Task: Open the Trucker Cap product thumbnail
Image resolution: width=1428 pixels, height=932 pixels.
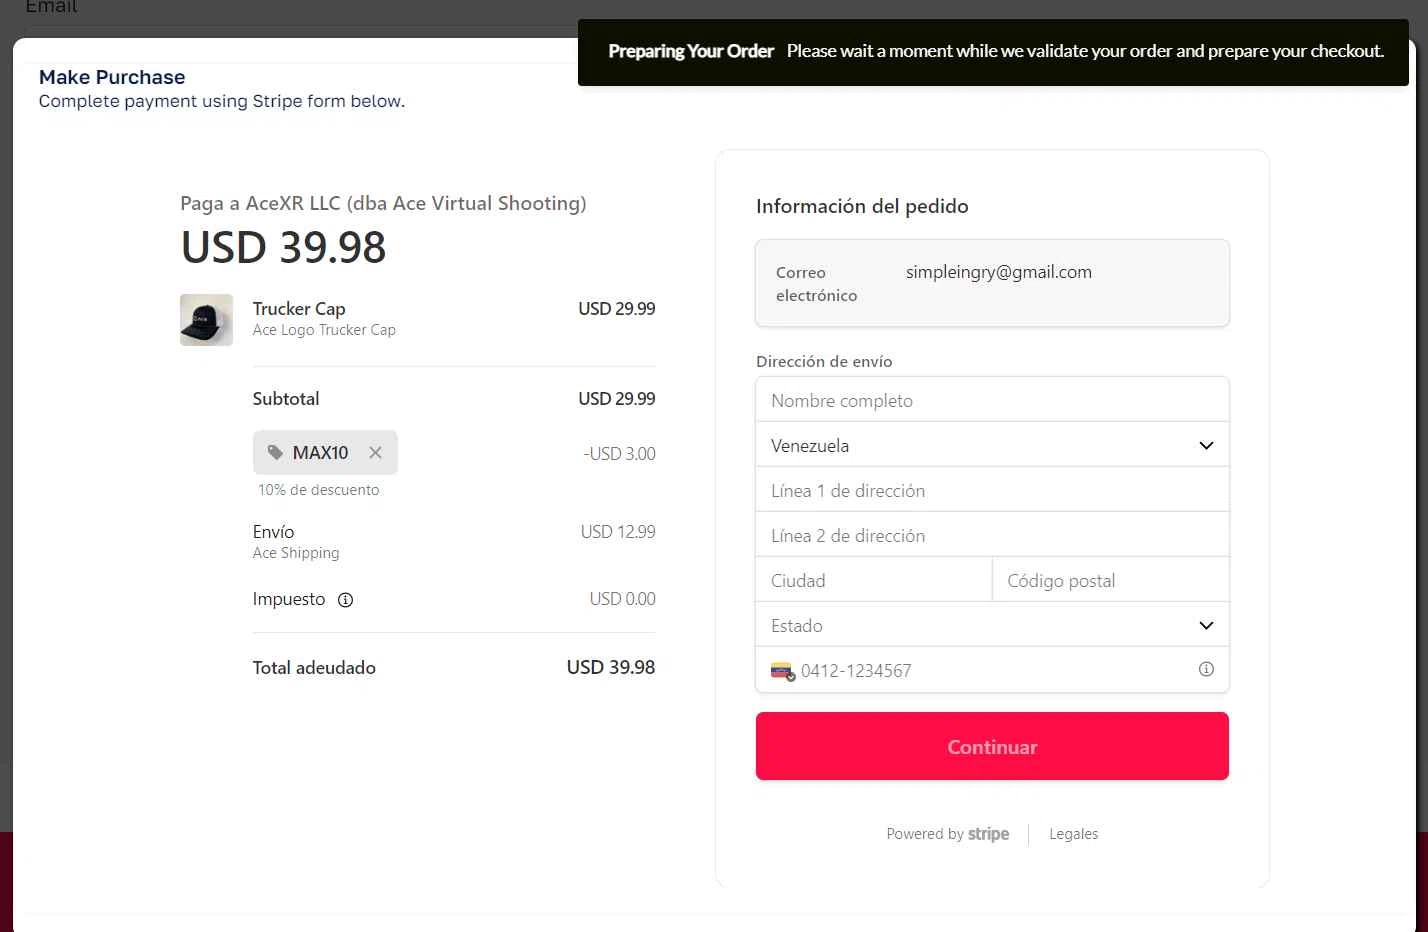Action: tap(206, 320)
